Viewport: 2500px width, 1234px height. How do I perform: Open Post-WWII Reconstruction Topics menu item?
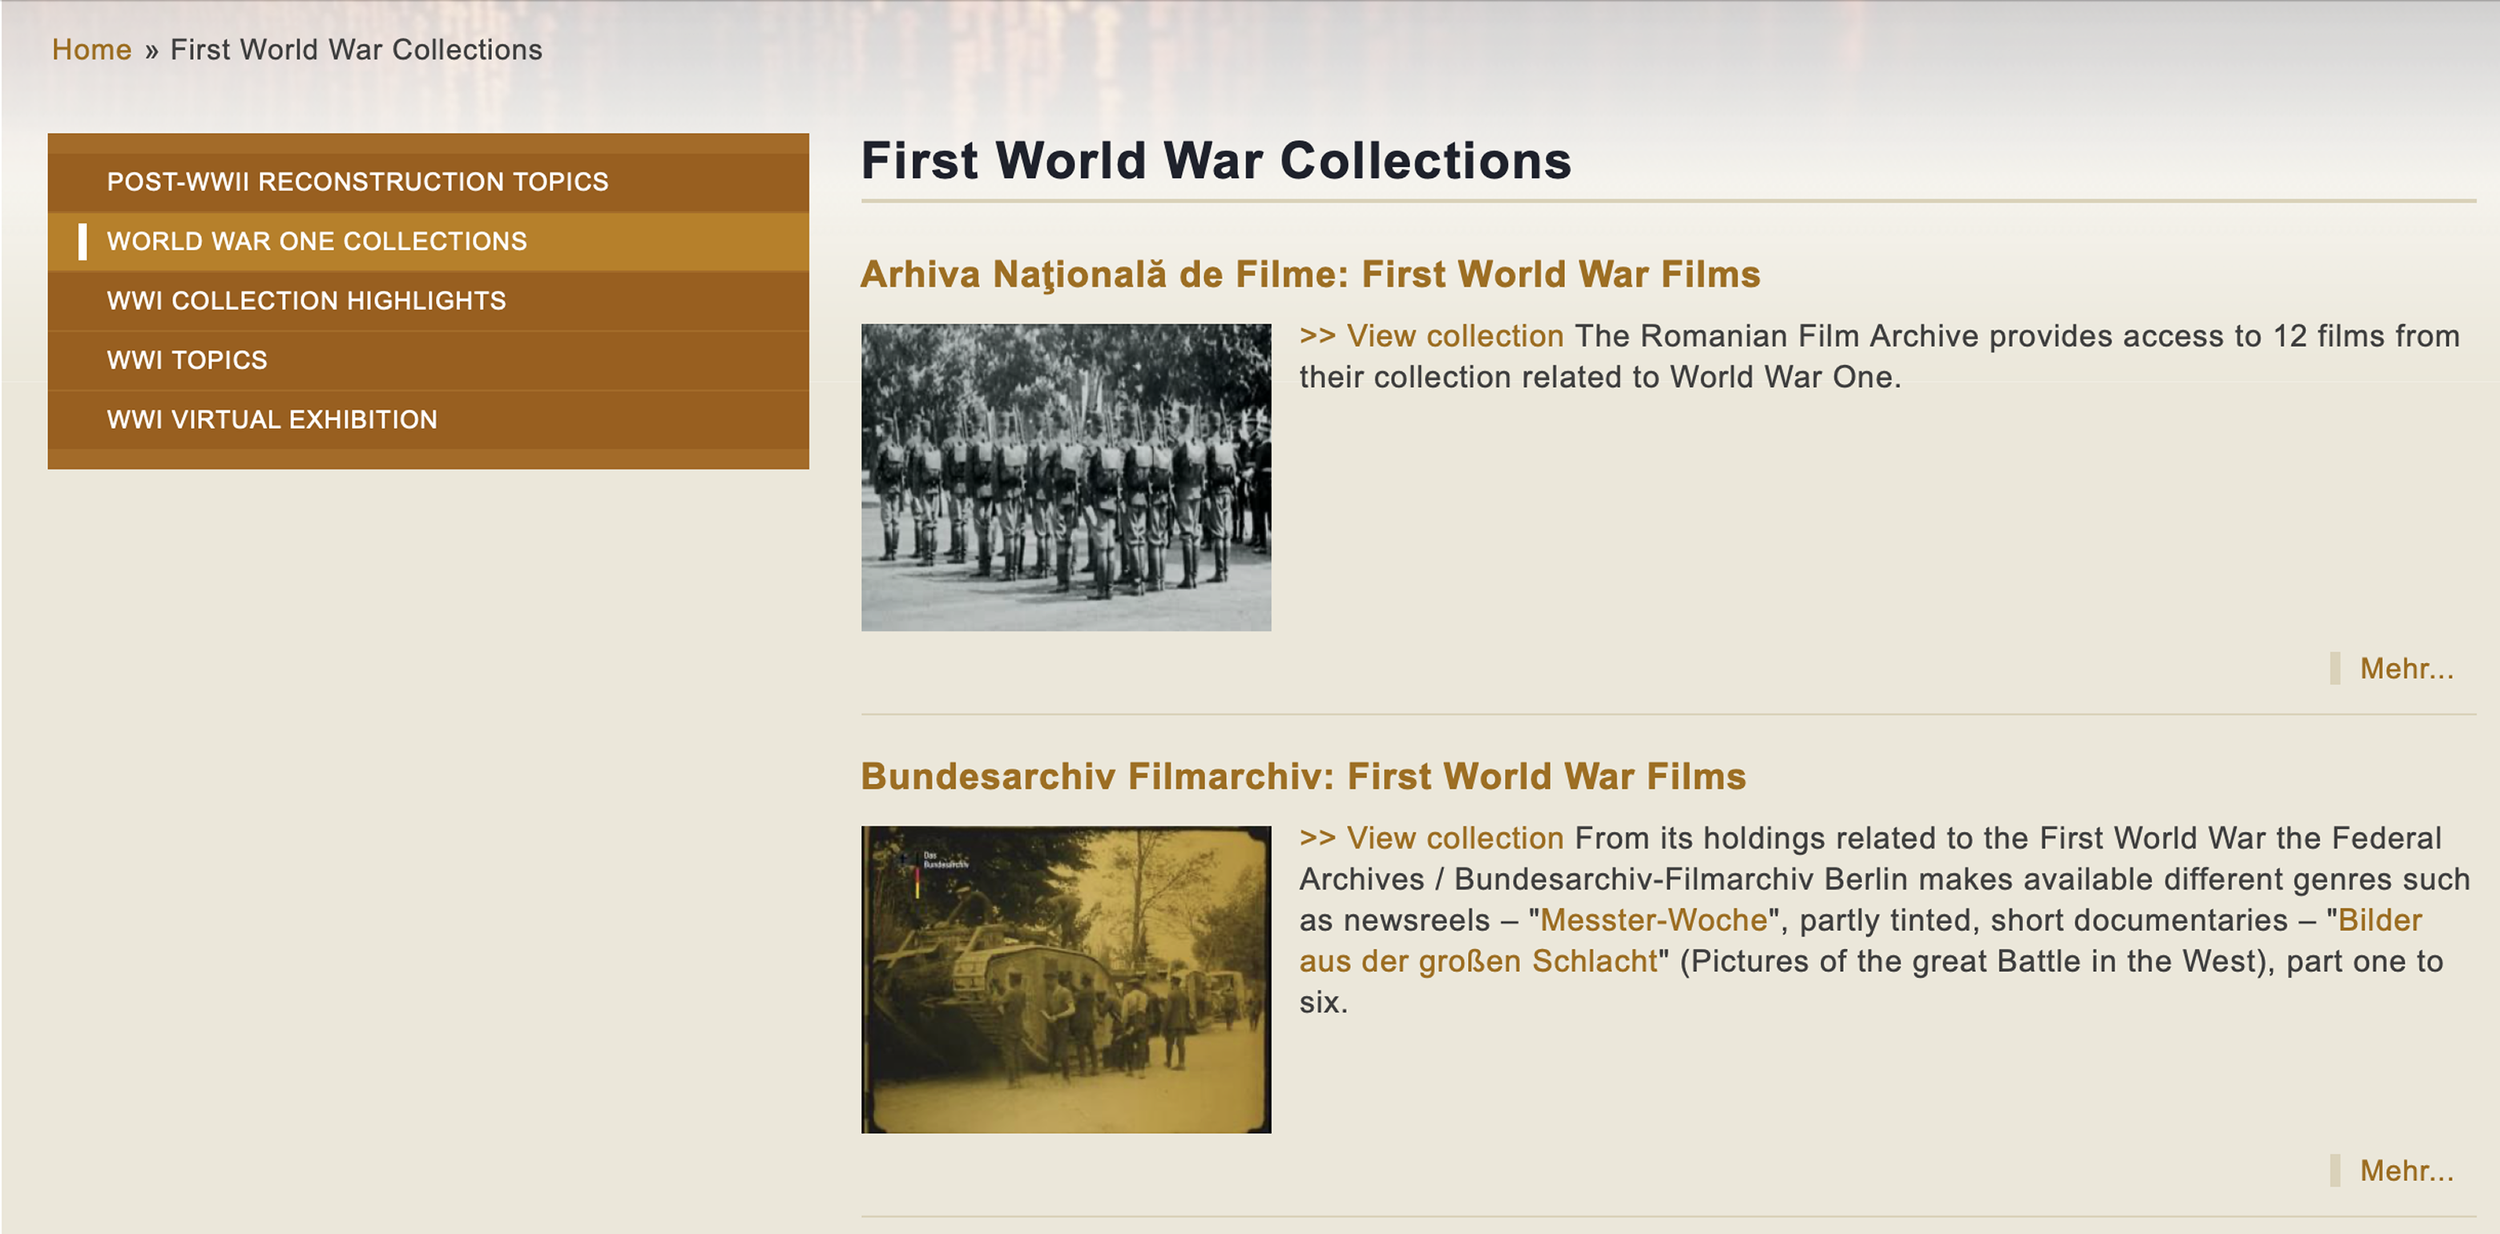(357, 182)
